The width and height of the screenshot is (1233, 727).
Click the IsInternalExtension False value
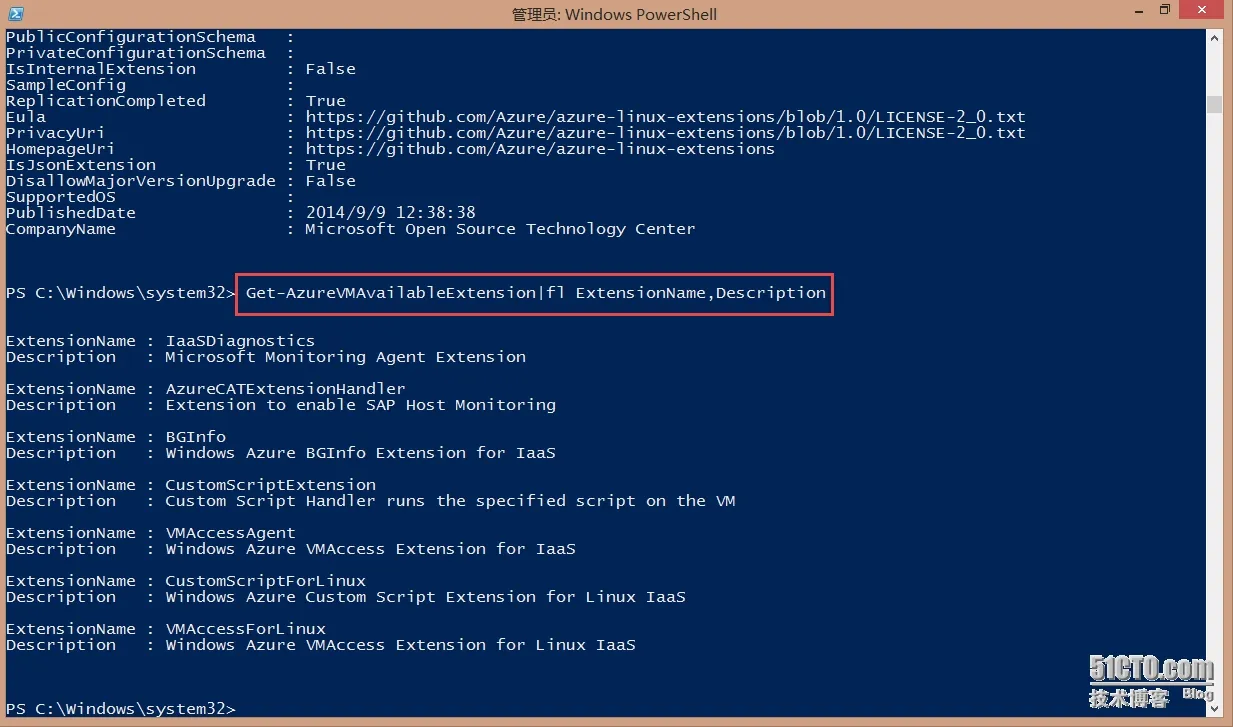330,69
